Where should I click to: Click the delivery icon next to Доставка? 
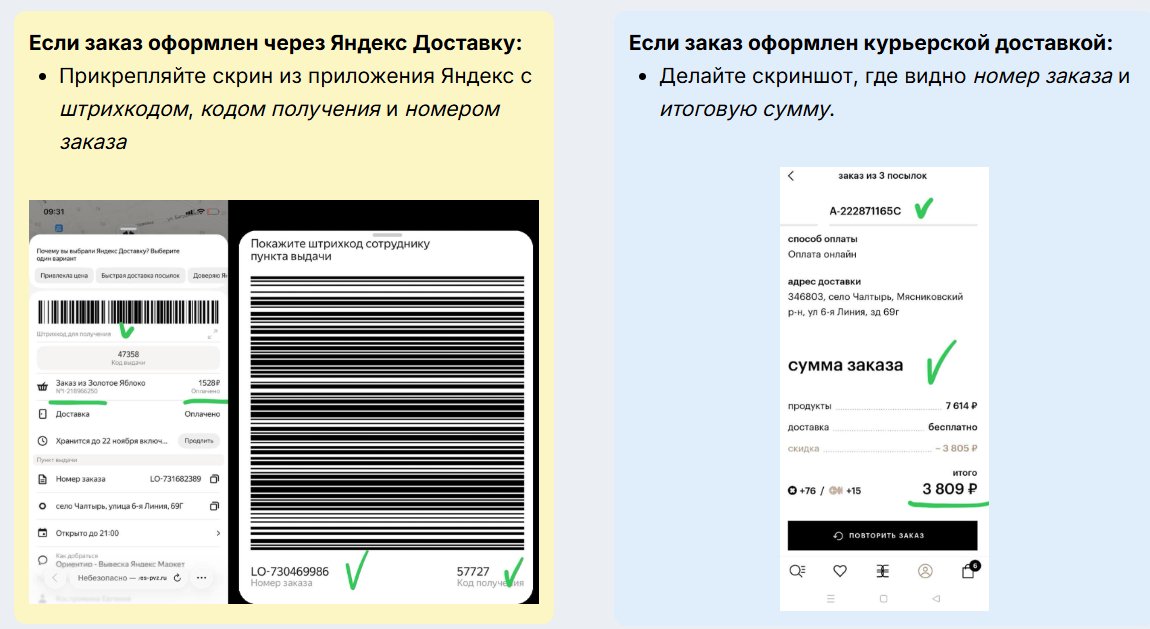(43, 414)
